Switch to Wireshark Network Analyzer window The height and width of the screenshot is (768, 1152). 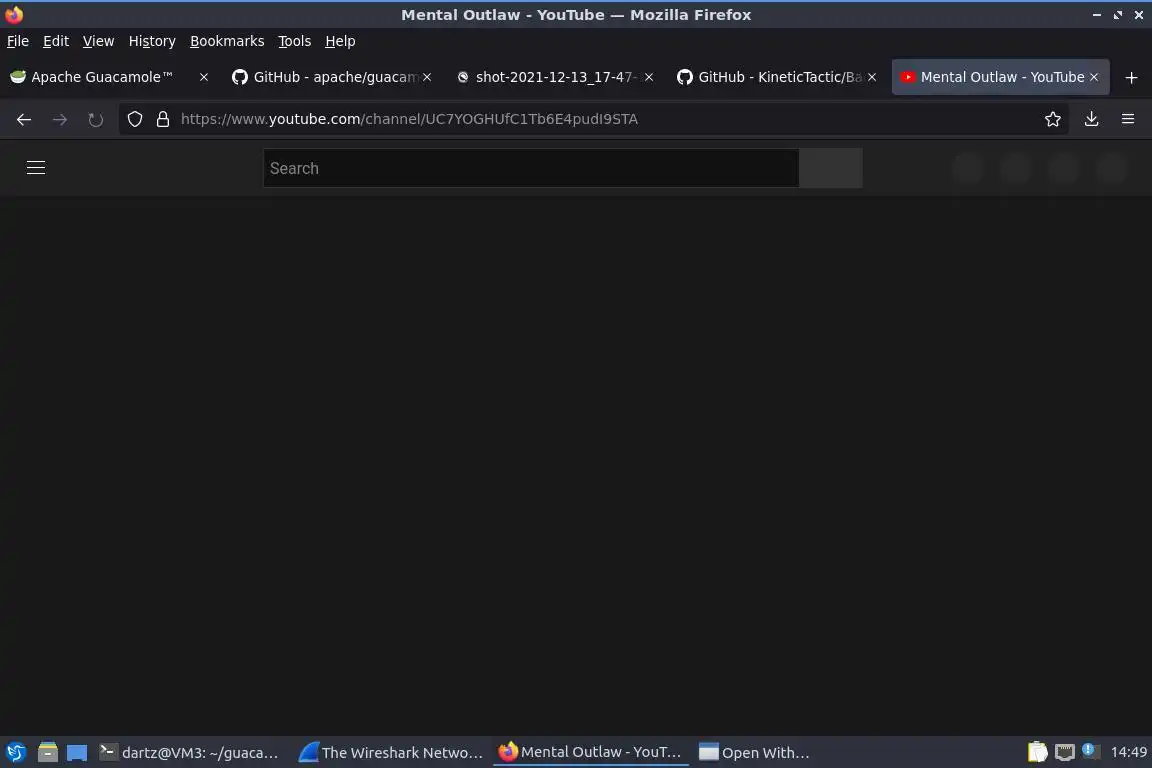[392, 752]
